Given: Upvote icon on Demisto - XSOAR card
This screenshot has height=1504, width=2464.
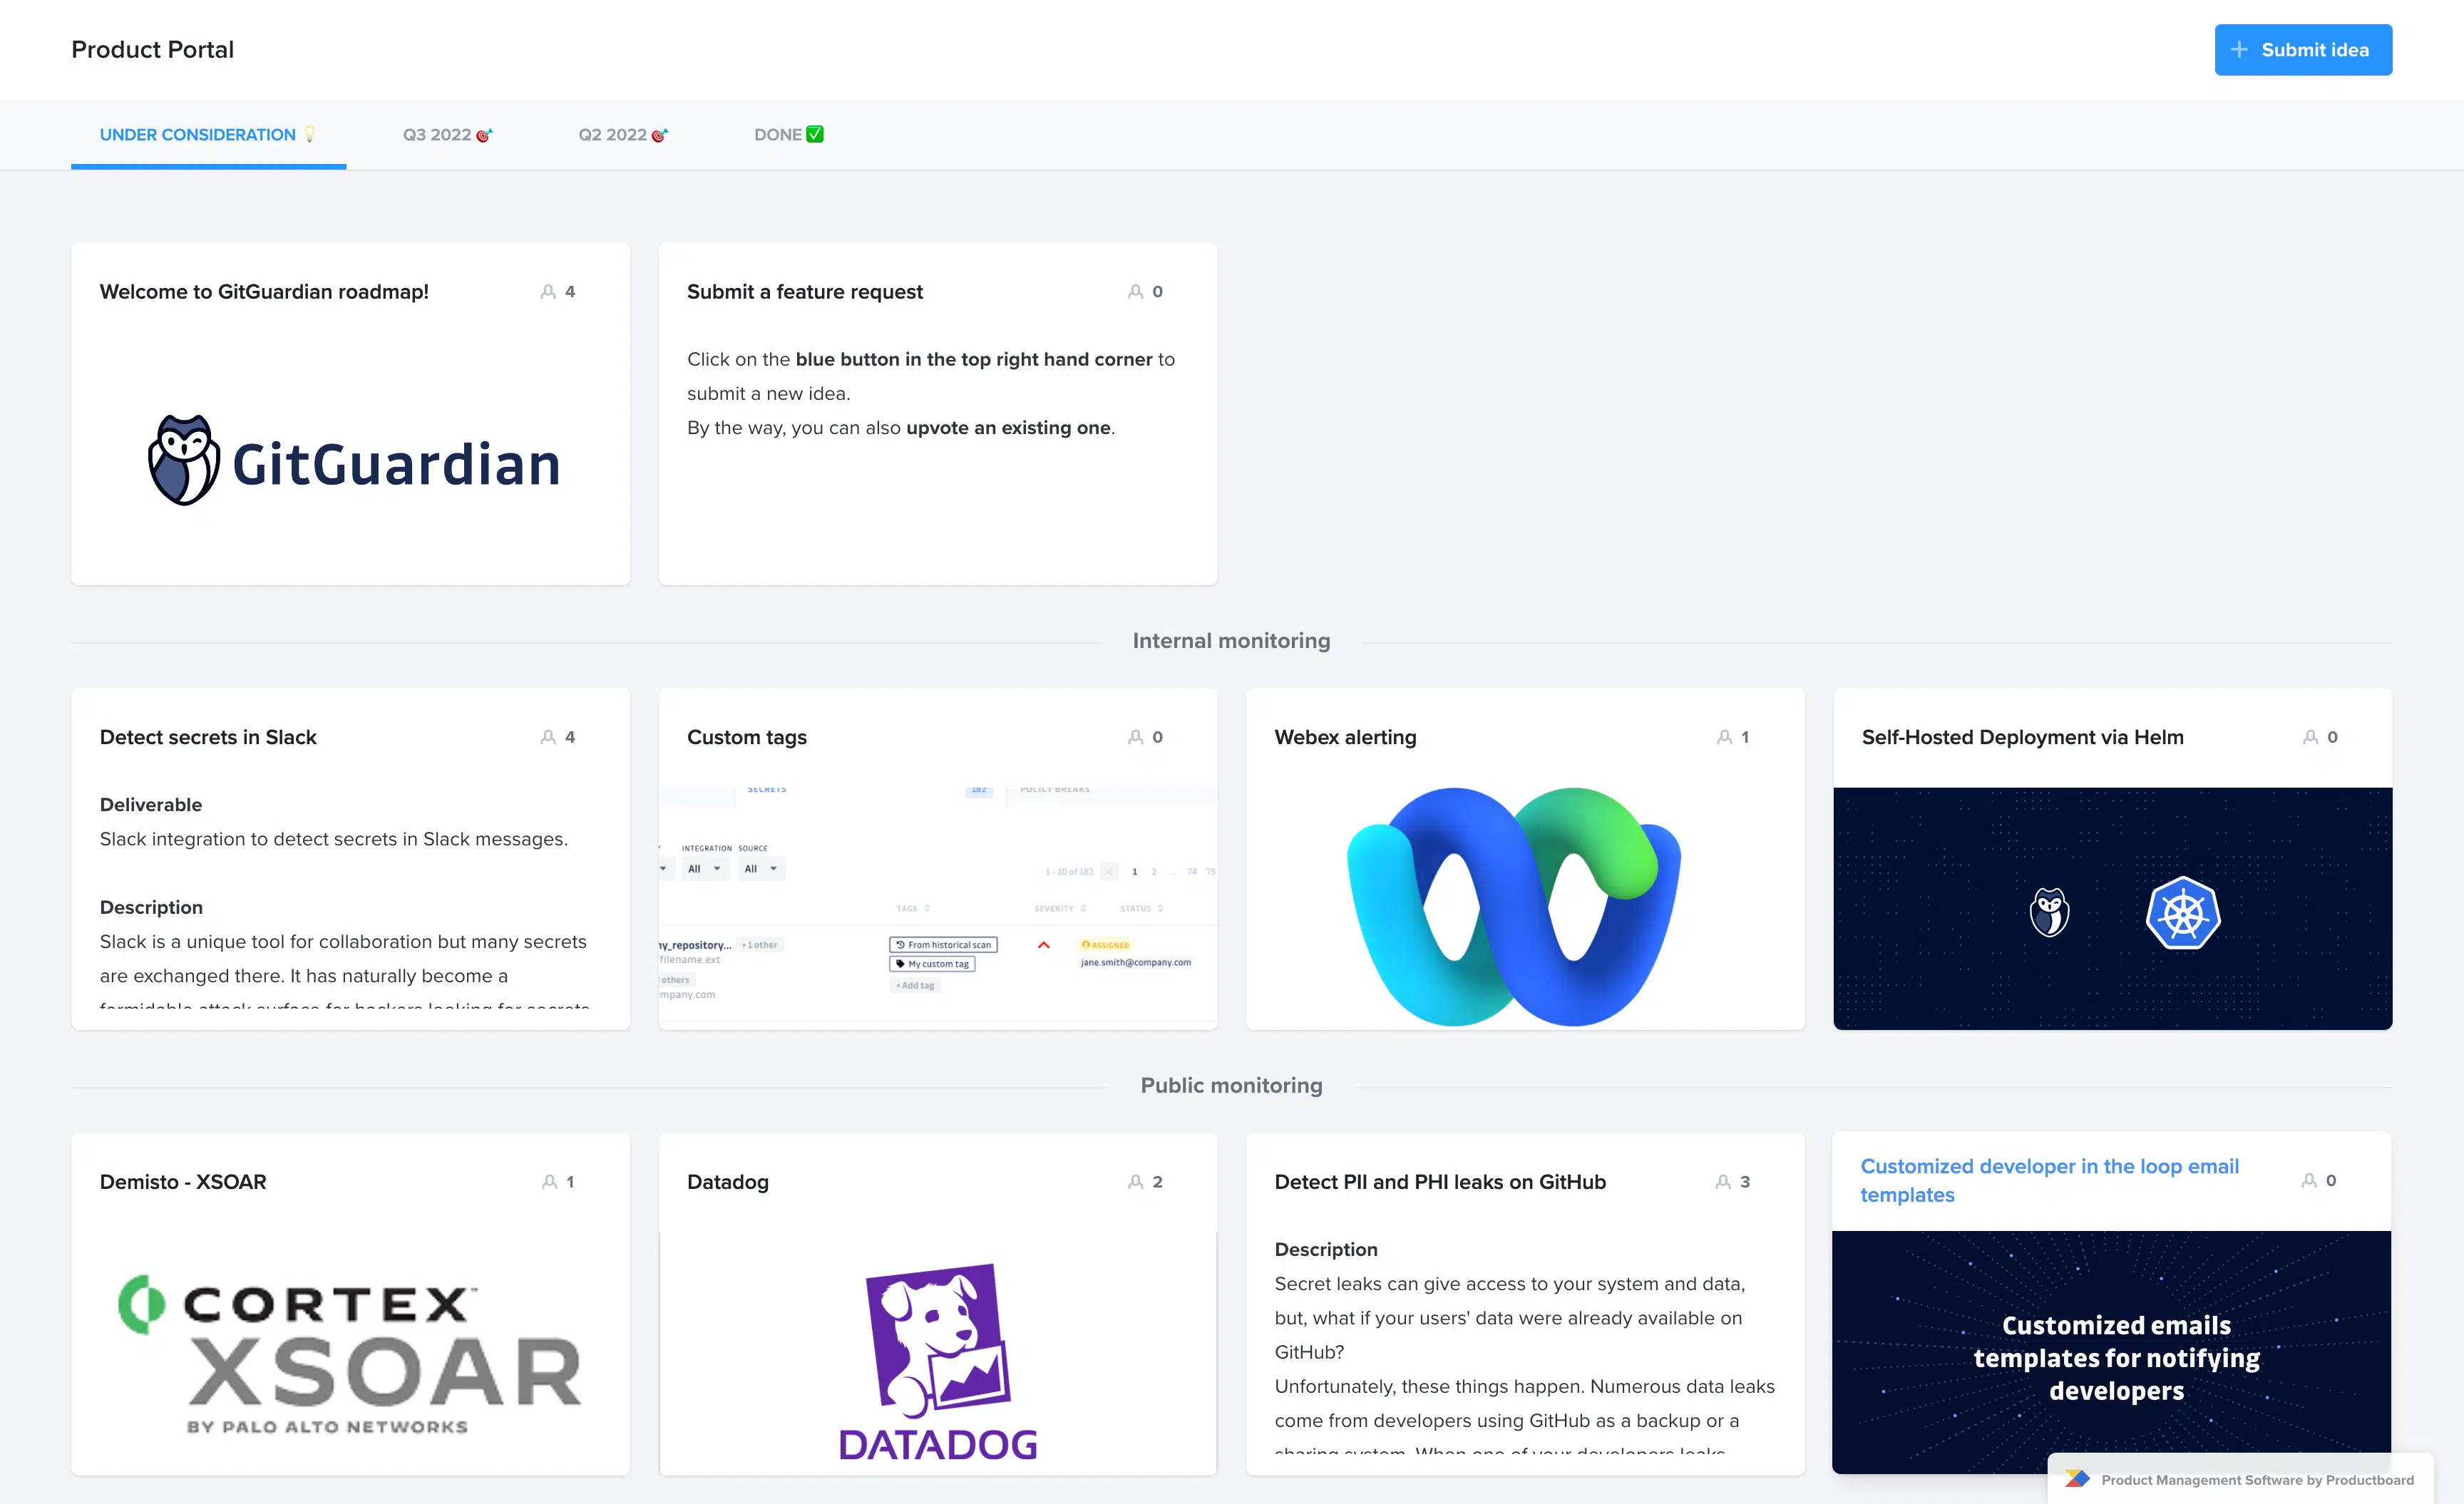Looking at the screenshot, I should [x=549, y=1182].
